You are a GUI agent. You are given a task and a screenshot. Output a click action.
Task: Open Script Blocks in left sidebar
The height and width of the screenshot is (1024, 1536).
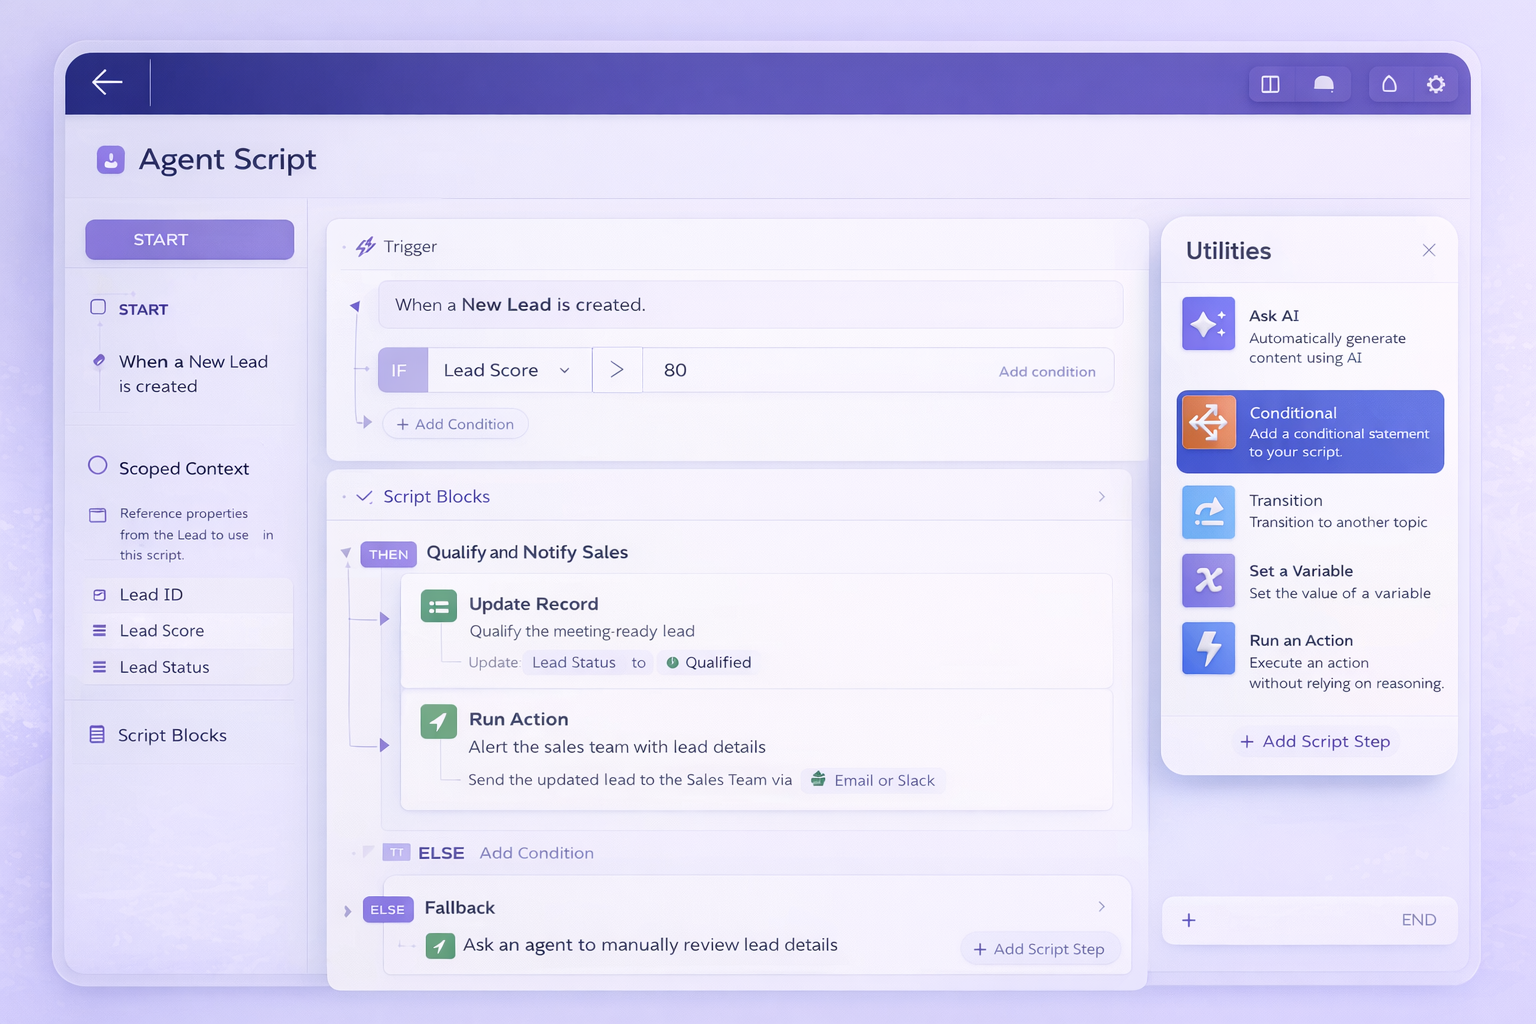171,735
